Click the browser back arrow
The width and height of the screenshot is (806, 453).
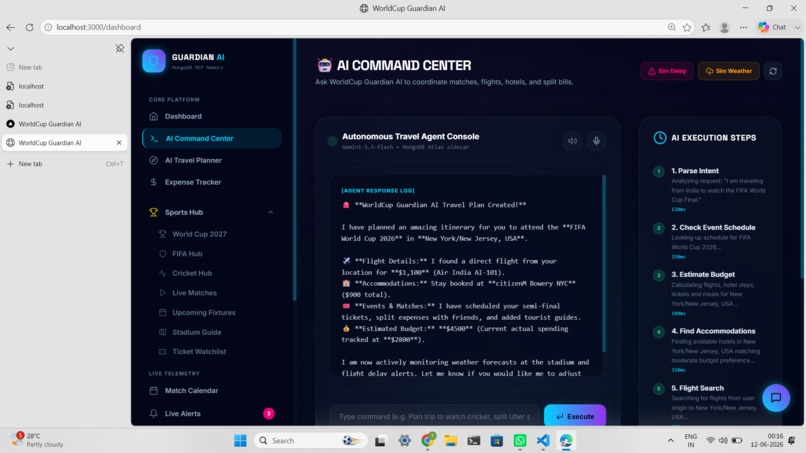(x=11, y=27)
